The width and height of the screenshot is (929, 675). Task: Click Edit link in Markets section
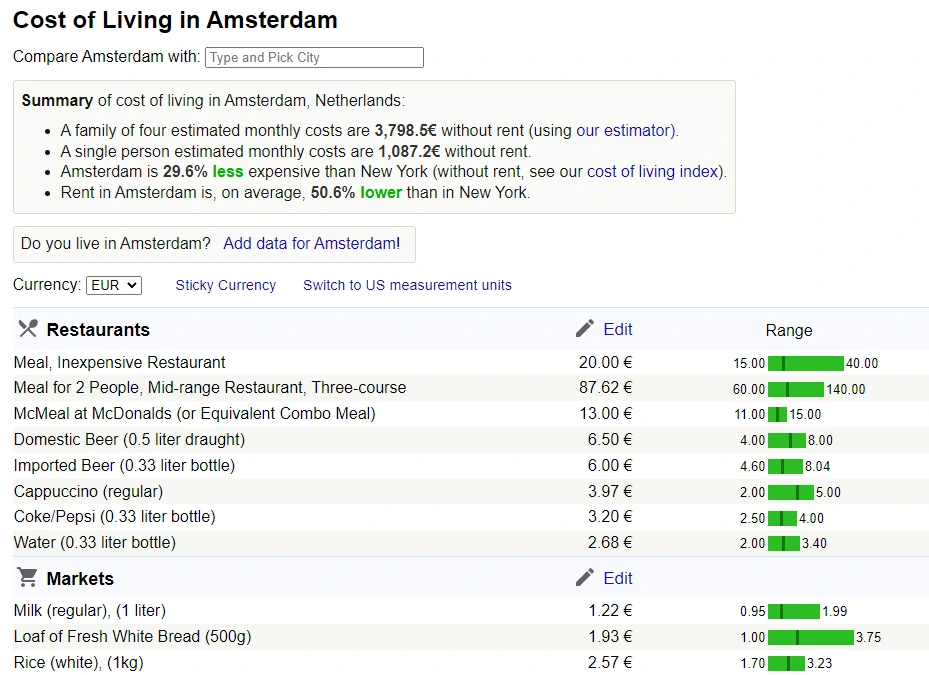click(618, 578)
